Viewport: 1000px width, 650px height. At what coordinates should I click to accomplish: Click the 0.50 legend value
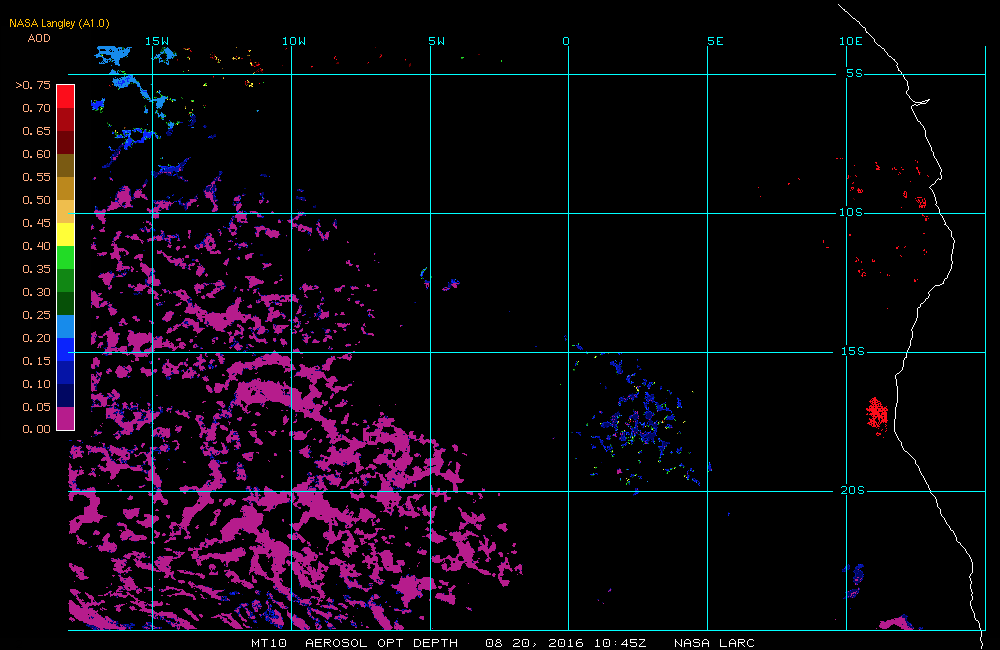click(x=36, y=200)
